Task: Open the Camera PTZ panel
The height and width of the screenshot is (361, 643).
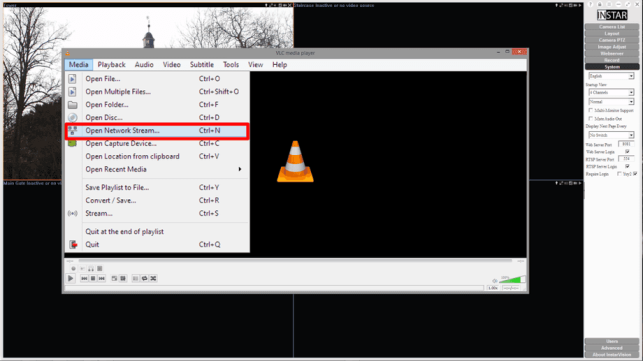Action: 611,40
